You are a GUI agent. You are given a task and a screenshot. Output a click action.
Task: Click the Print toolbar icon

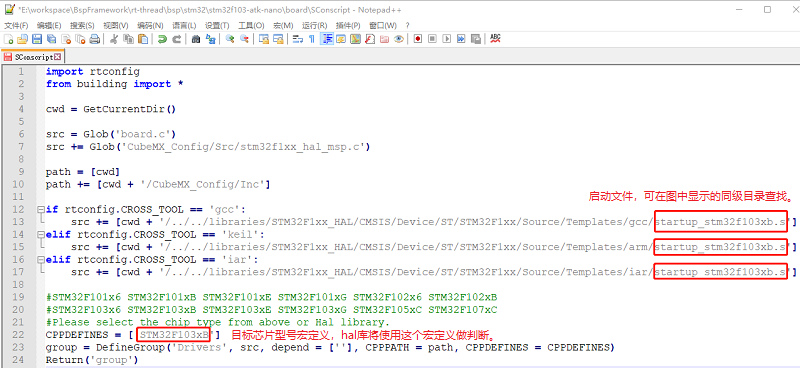coord(94,39)
